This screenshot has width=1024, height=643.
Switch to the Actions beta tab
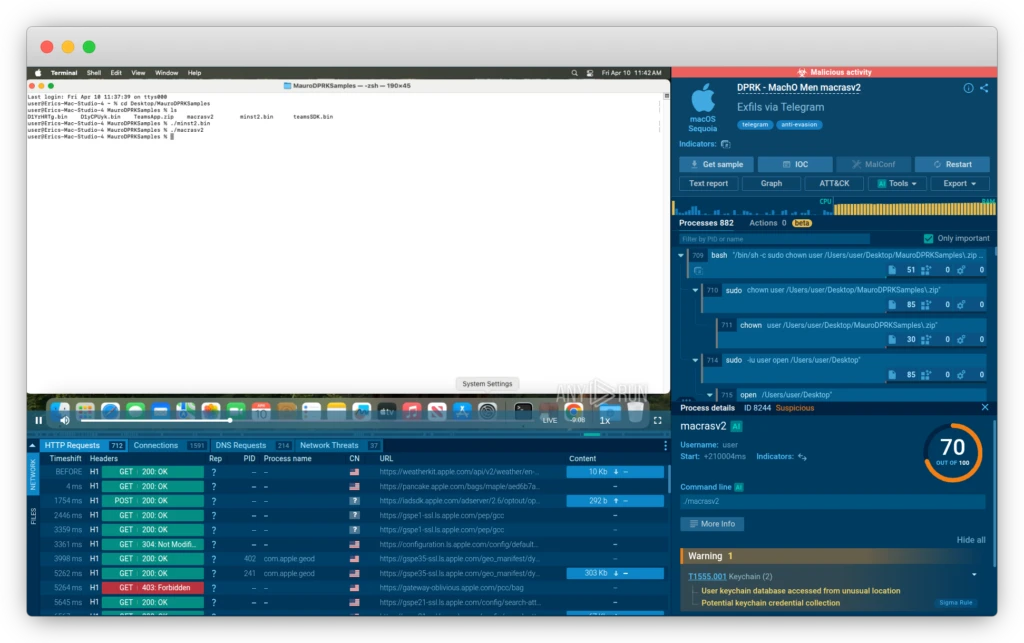pyautogui.click(x=780, y=223)
